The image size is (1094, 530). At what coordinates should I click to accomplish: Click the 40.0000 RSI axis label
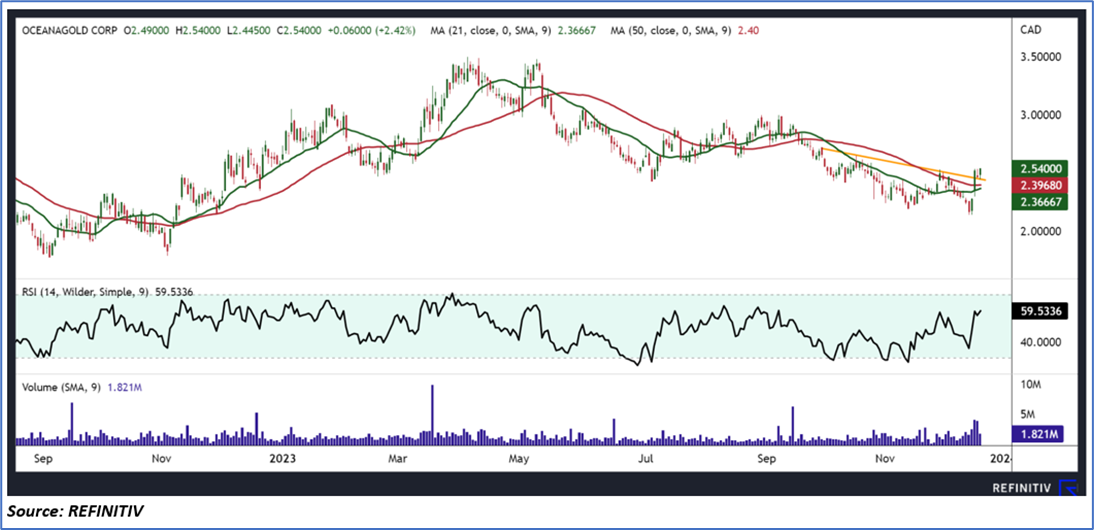coord(1040,342)
